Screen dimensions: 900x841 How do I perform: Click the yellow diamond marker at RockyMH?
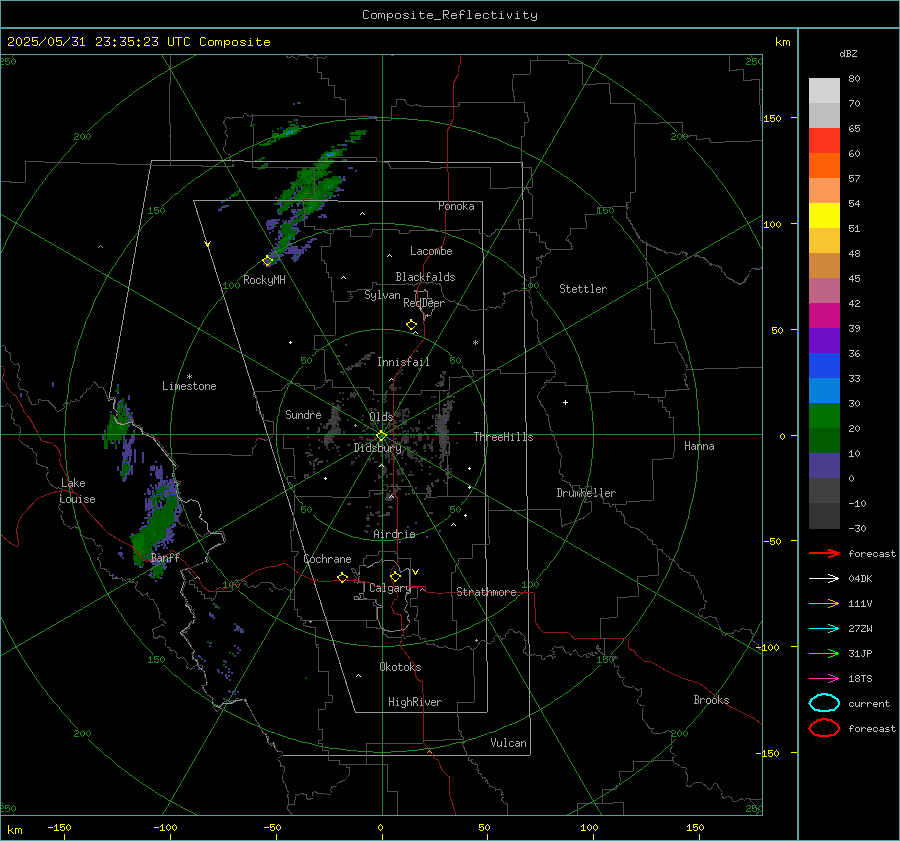[x=267, y=261]
